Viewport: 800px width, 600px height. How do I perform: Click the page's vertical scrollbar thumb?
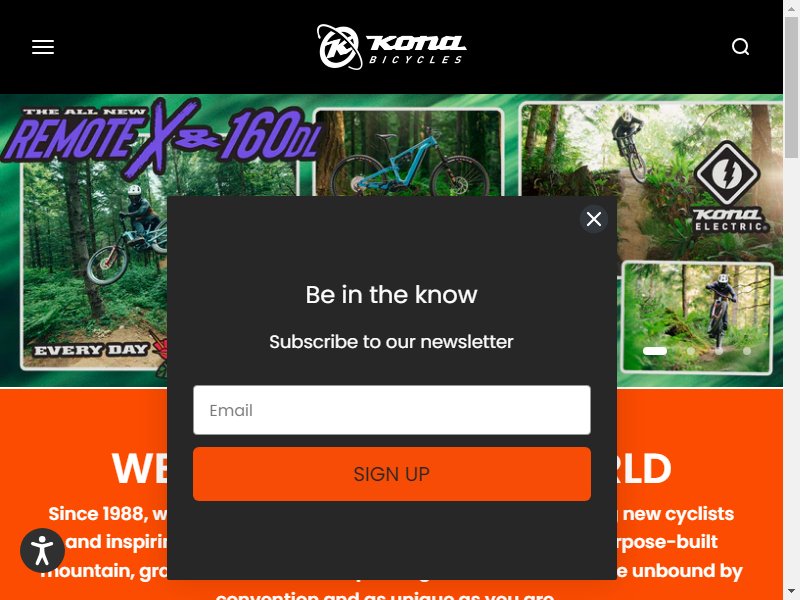791,87
